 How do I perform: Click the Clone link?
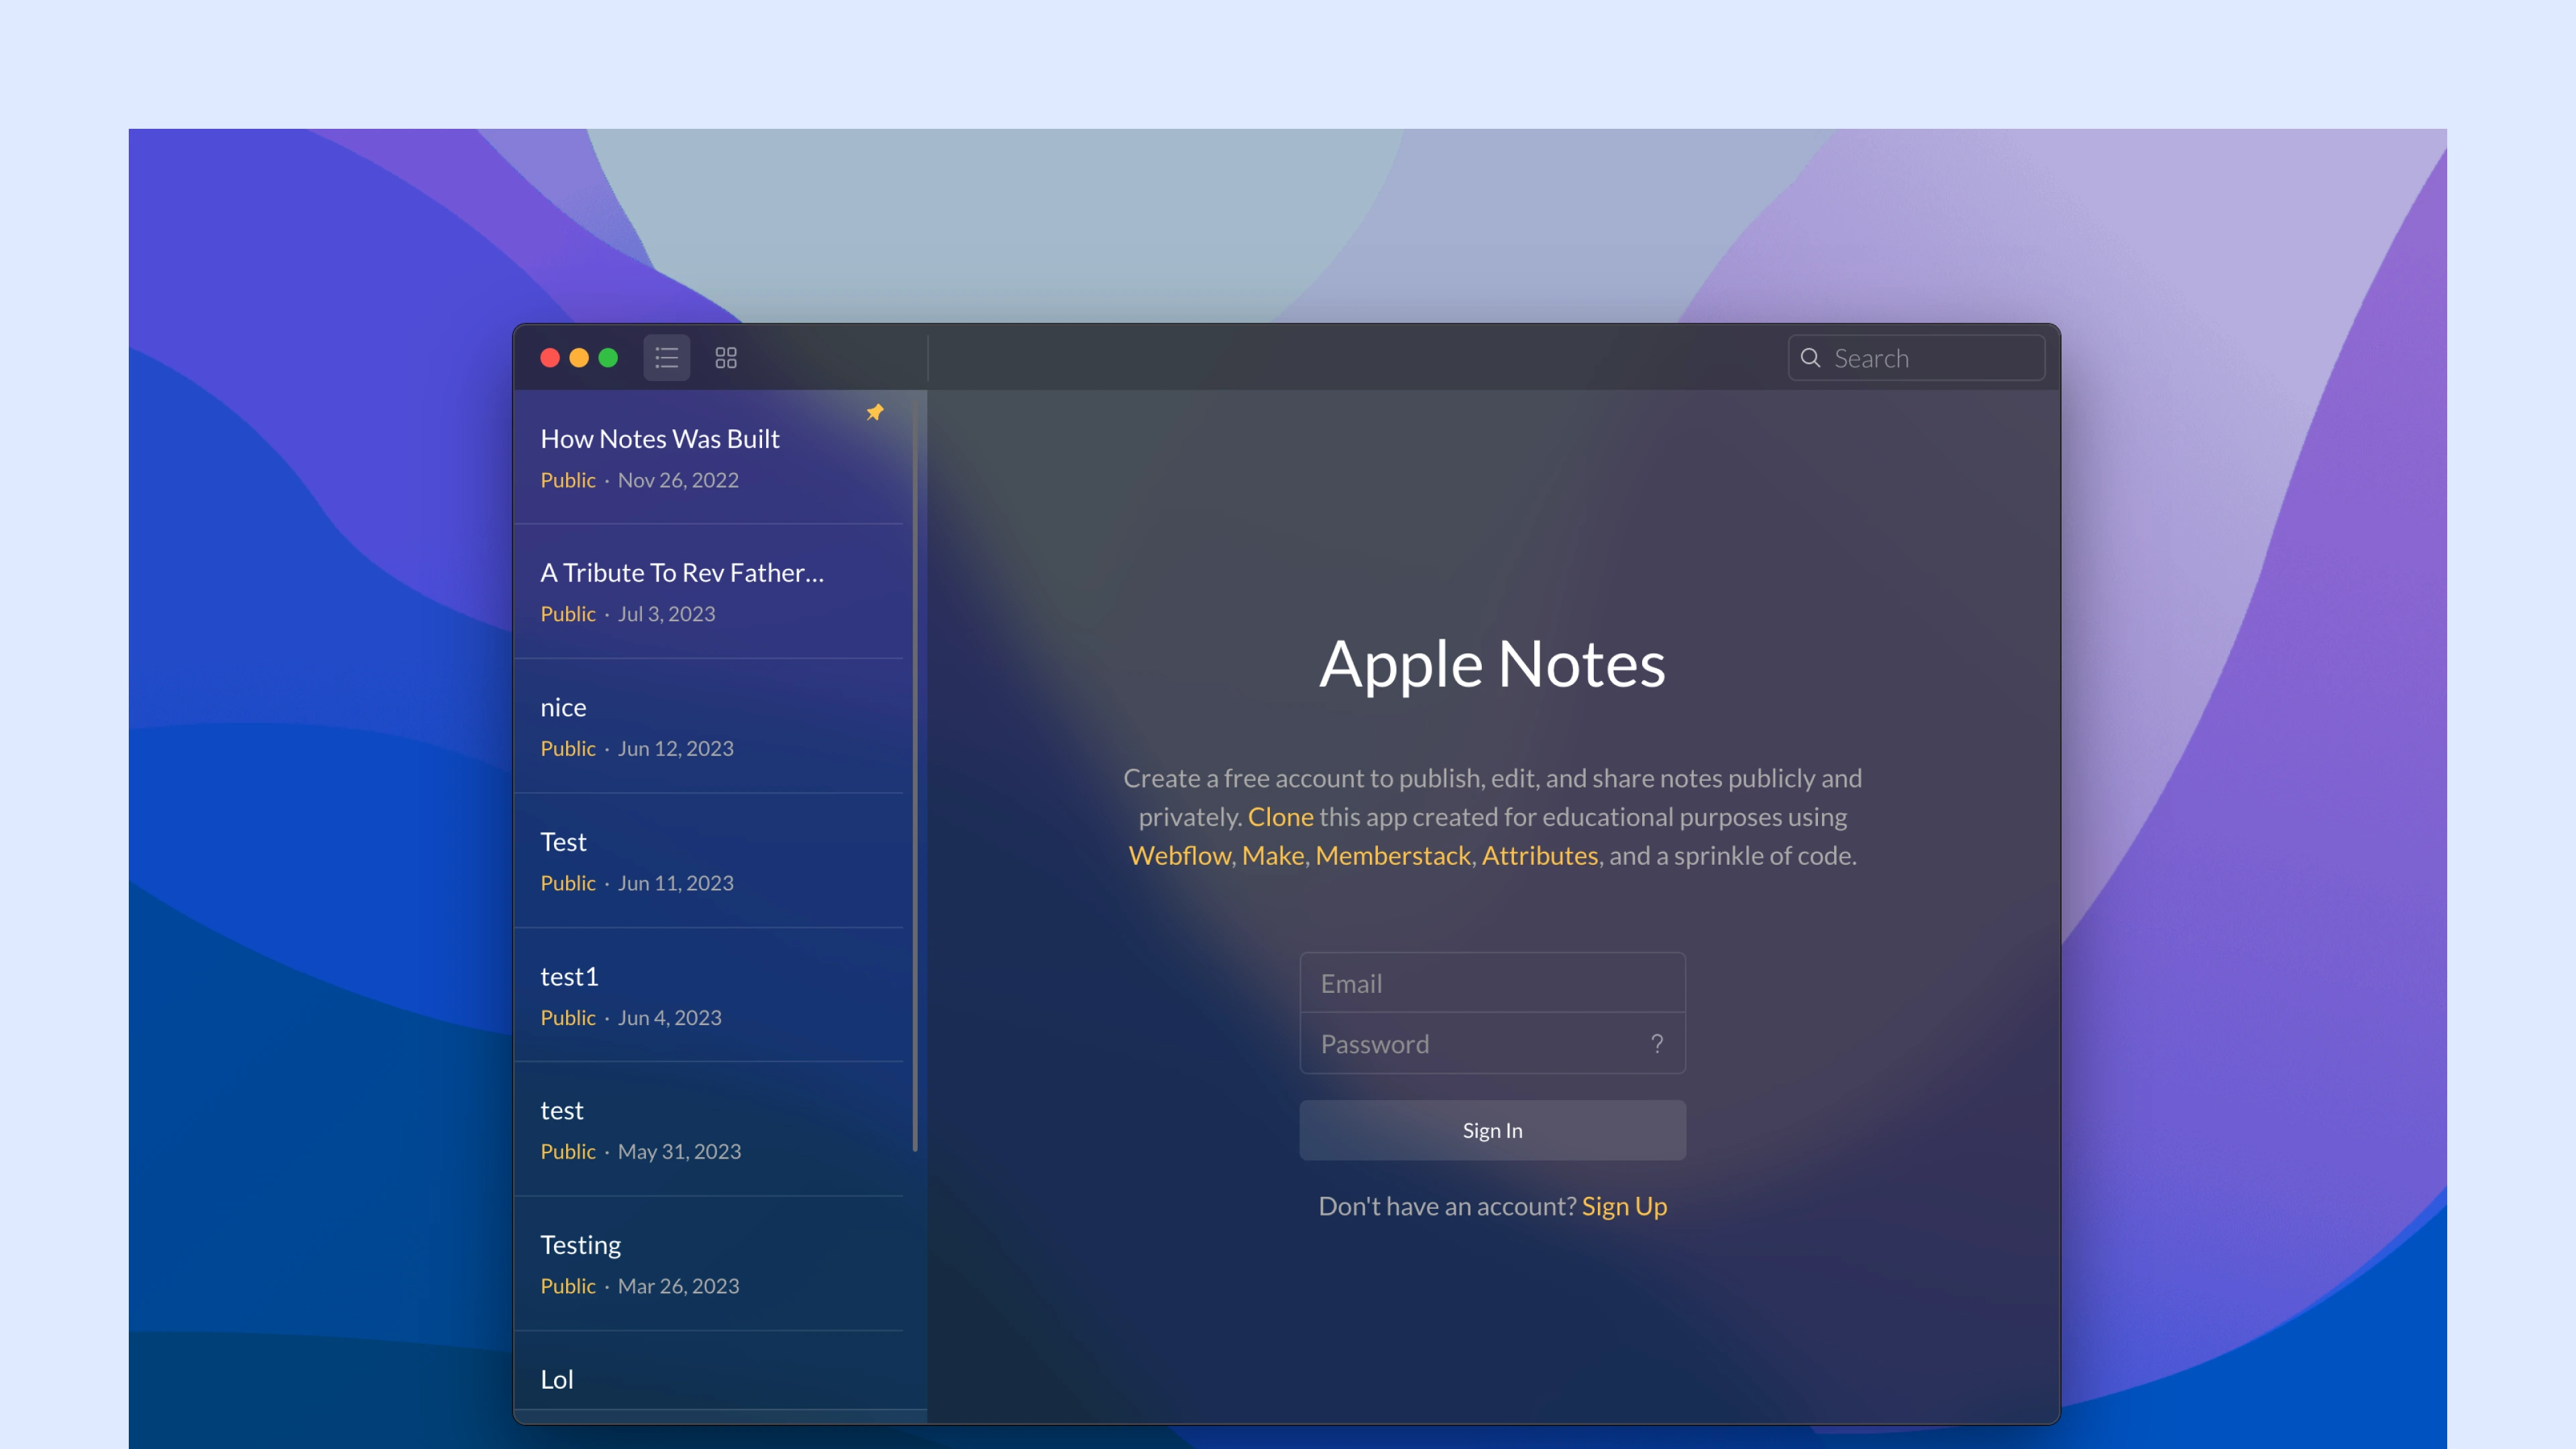(x=1280, y=817)
